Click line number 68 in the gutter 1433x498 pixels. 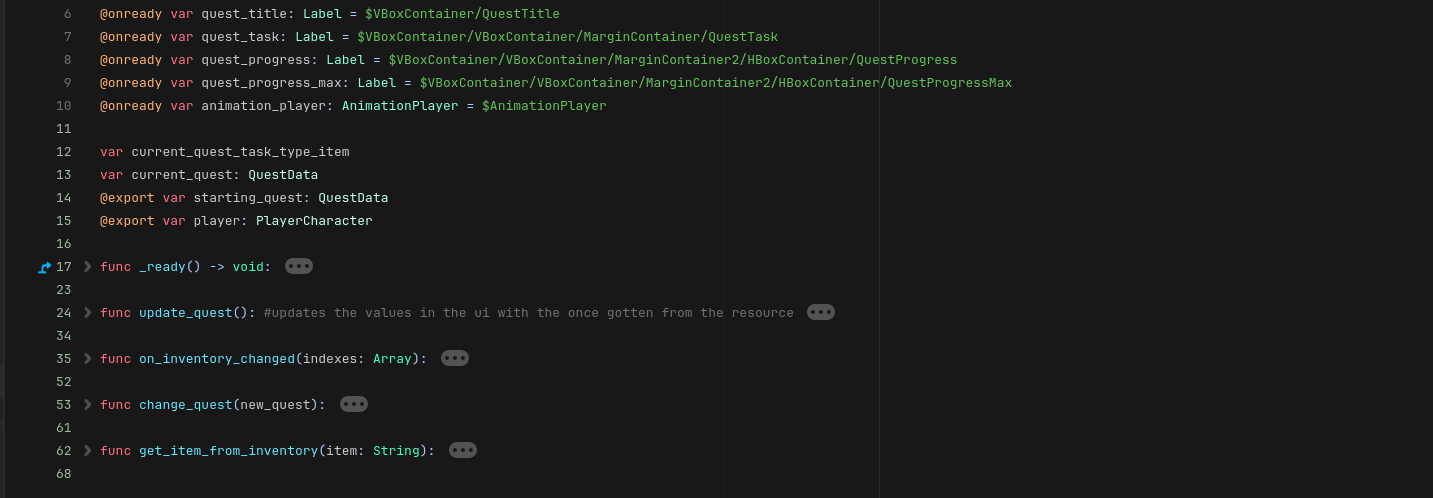point(64,473)
